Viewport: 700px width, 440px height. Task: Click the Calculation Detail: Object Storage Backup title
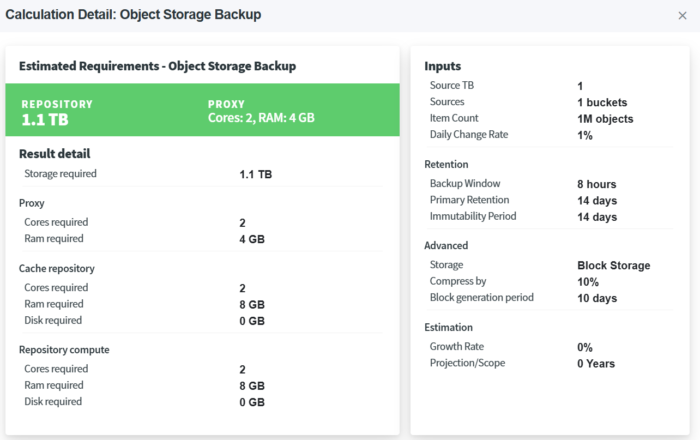133,15
